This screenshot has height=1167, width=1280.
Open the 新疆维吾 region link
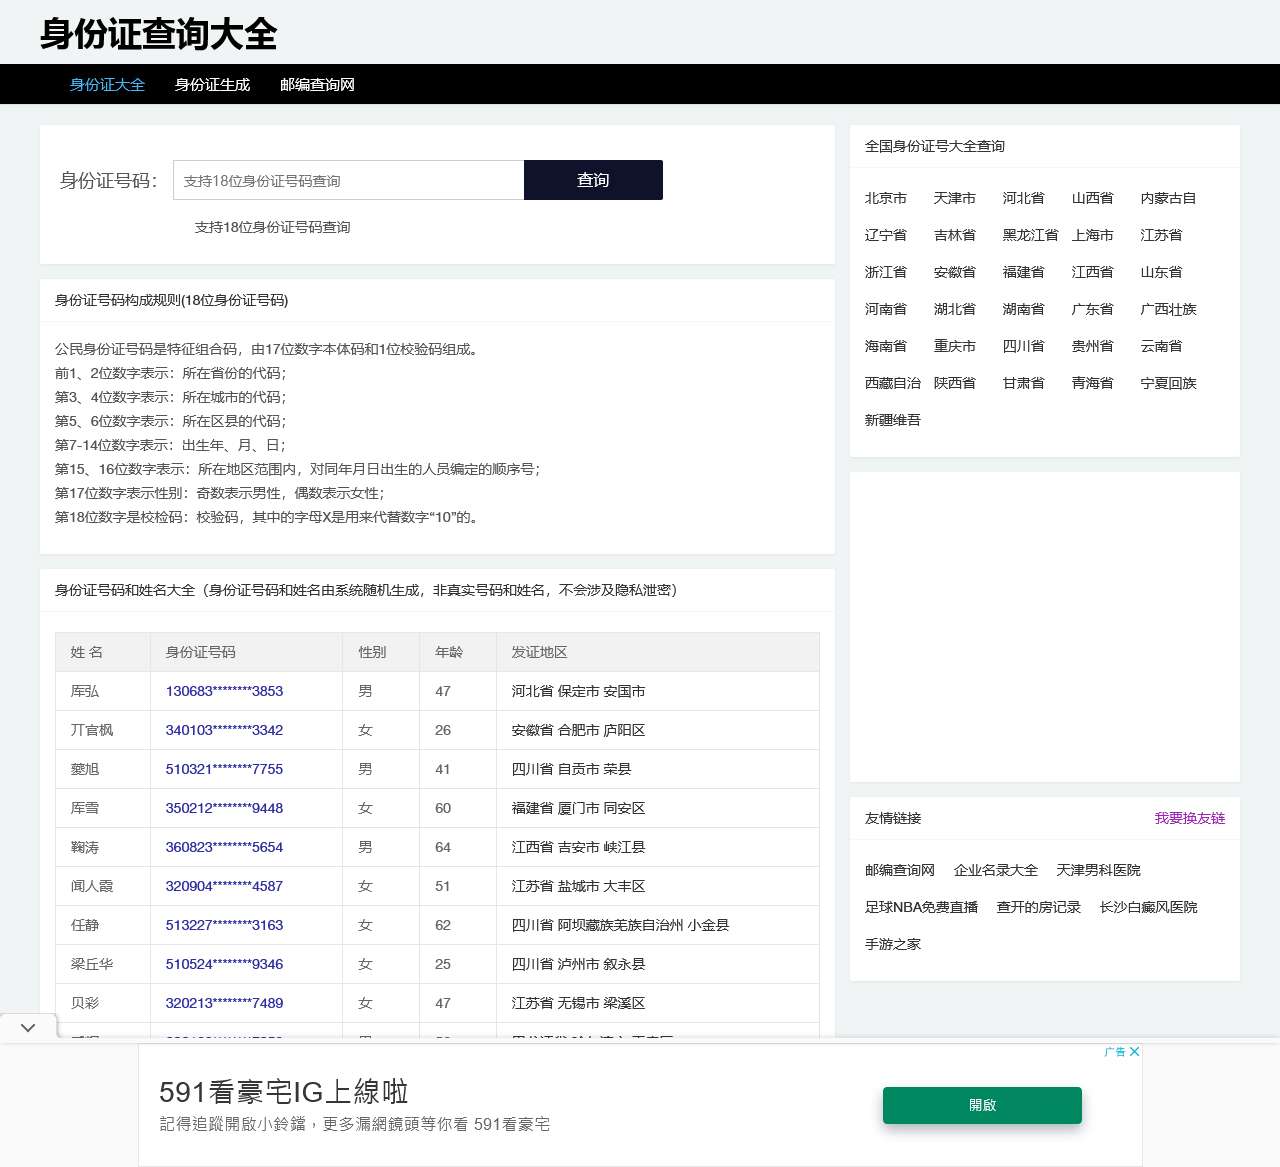(891, 420)
